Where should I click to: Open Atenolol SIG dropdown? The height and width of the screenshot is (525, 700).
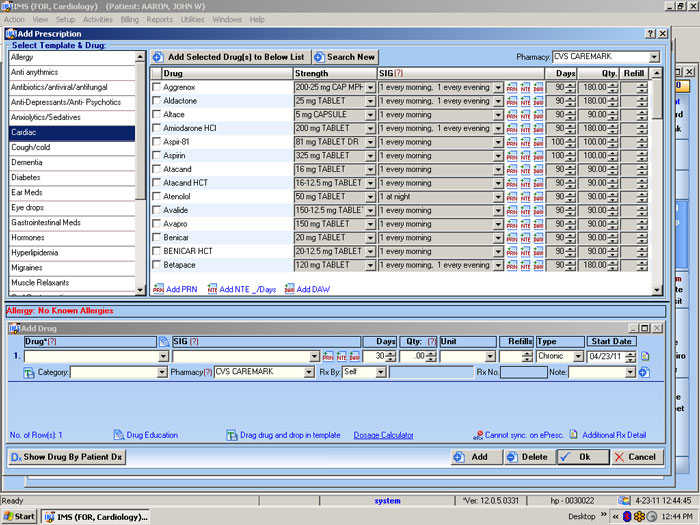[x=498, y=197]
